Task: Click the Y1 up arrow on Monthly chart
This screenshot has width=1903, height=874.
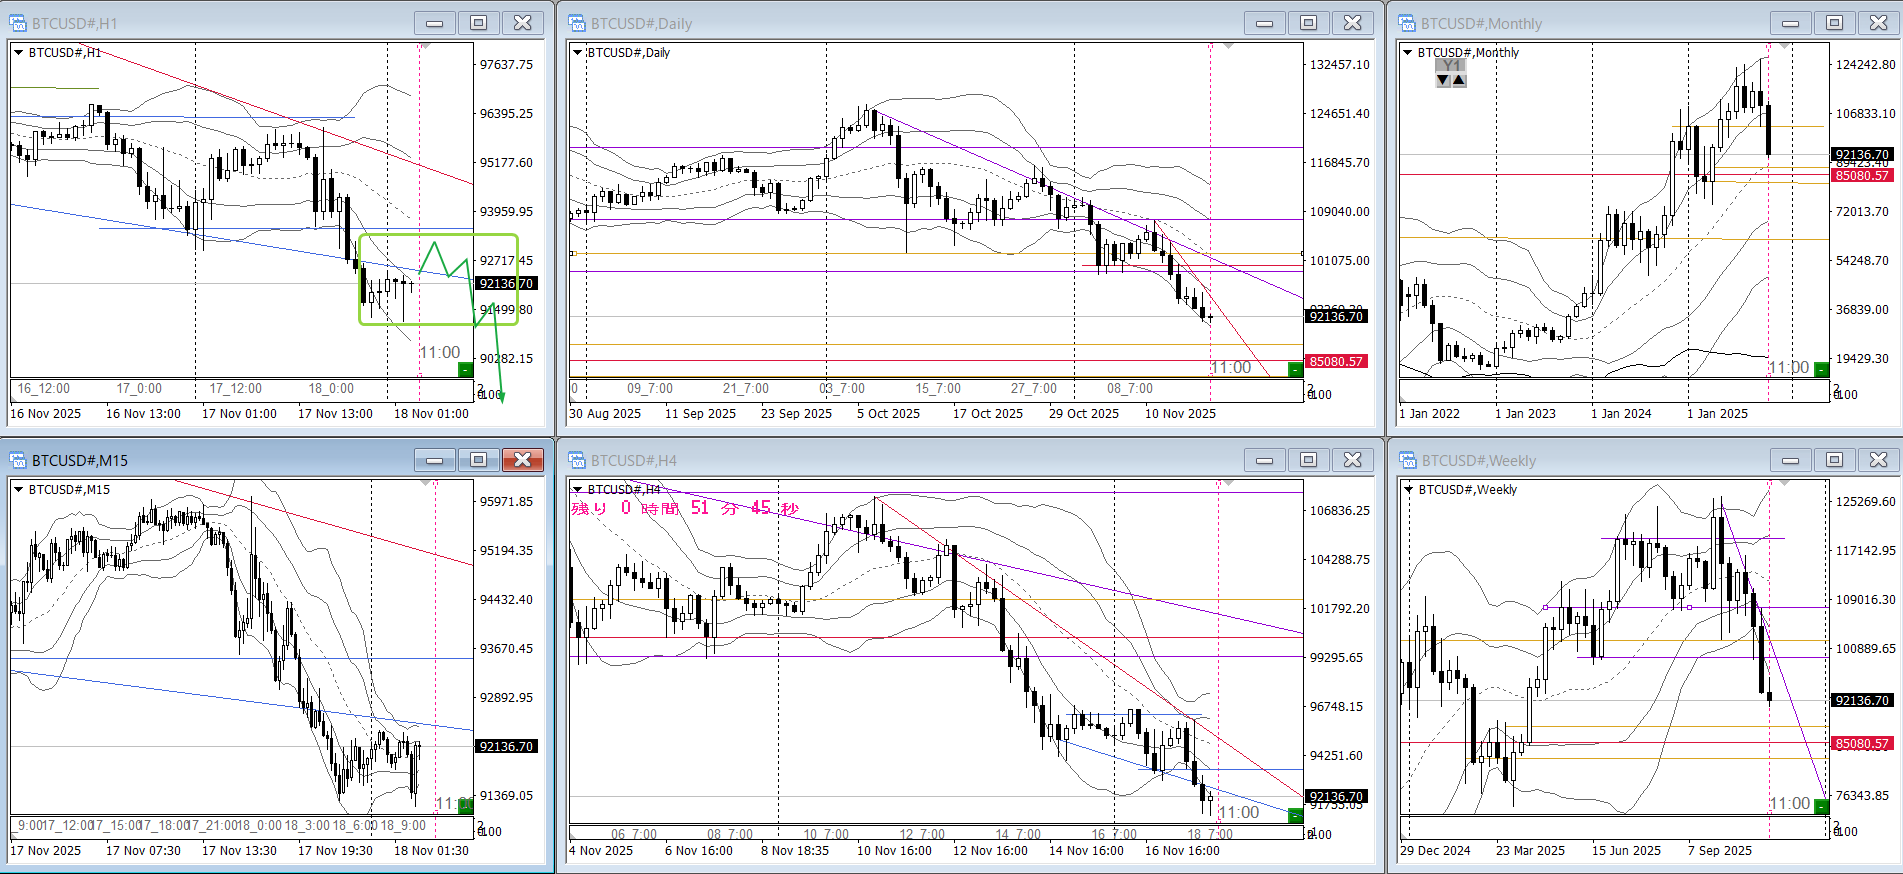Action: coord(1459,81)
